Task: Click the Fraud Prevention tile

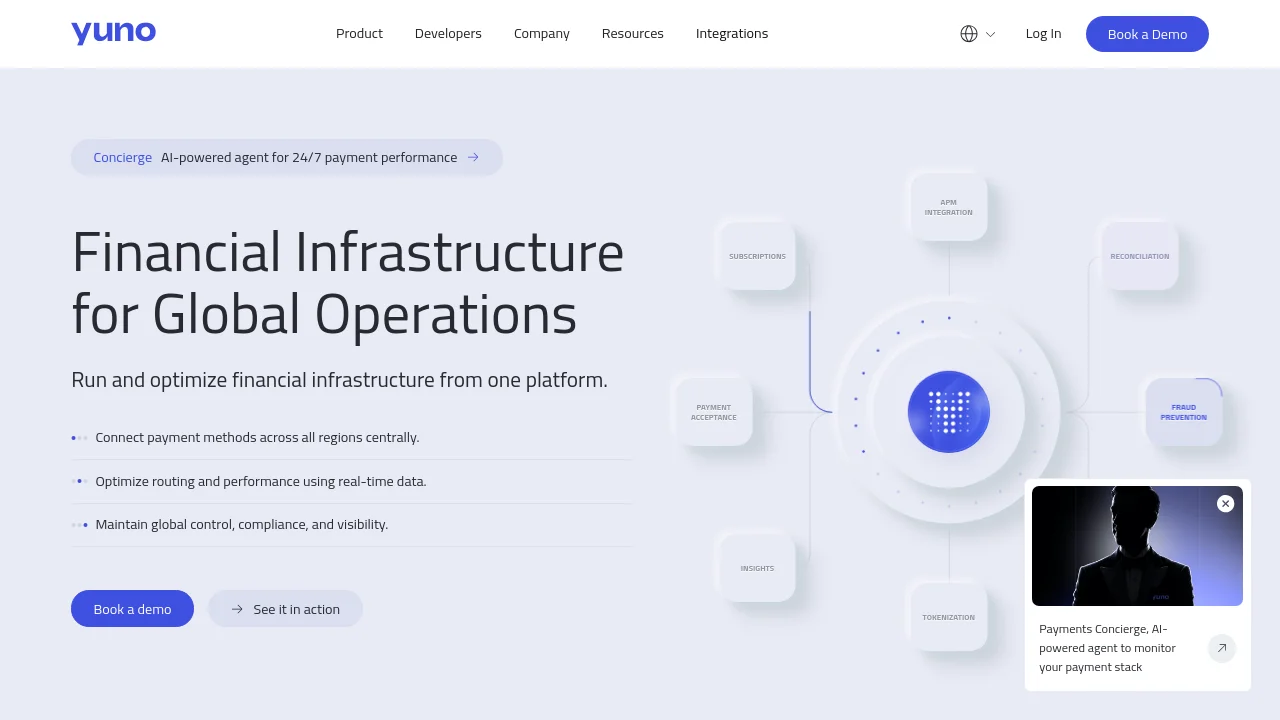Action: coord(1183,412)
